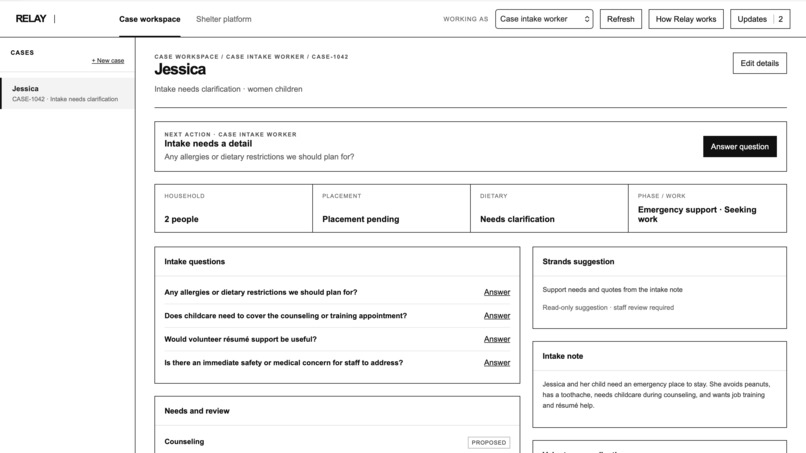Click the Counseling need row
This screenshot has width=806, height=453.
[337, 442]
